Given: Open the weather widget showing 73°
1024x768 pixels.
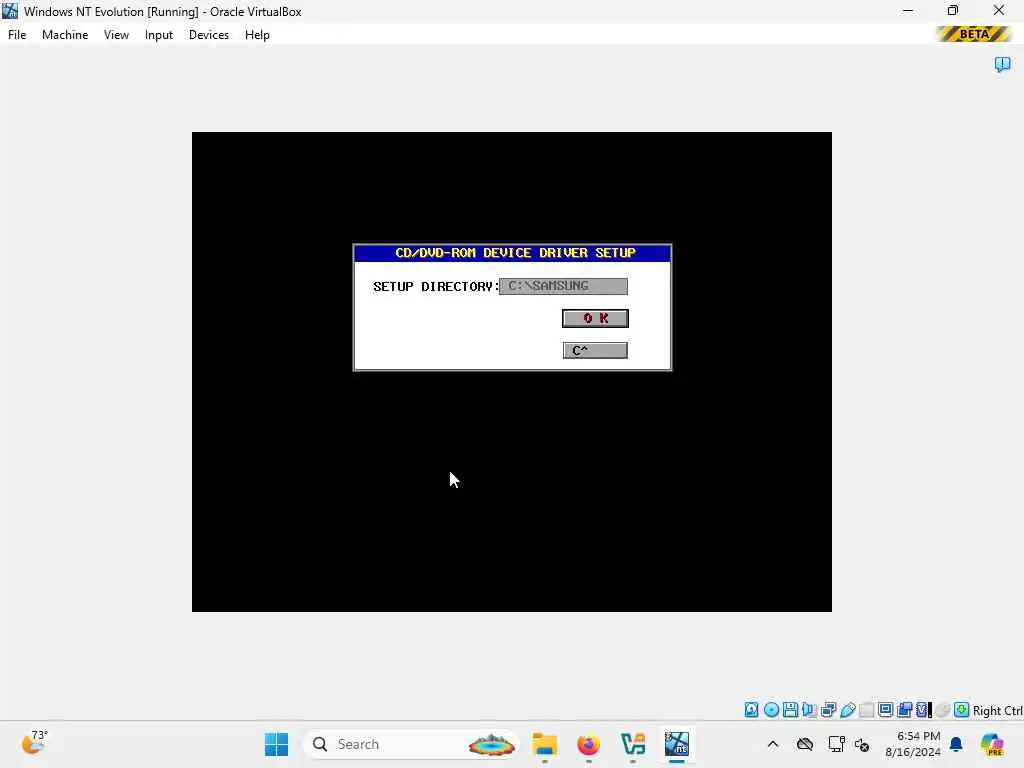Looking at the screenshot, I should coord(35,743).
